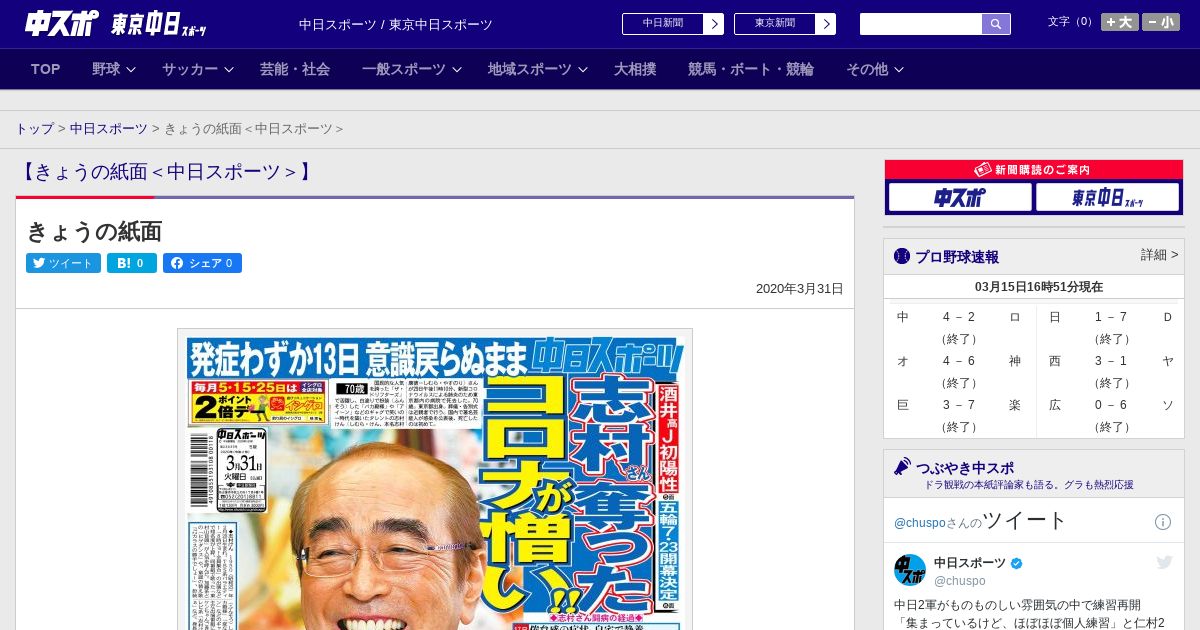This screenshot has height=630, width=1200.
Task: Click 広 0-6 ソ game score
Action: 1110,416
